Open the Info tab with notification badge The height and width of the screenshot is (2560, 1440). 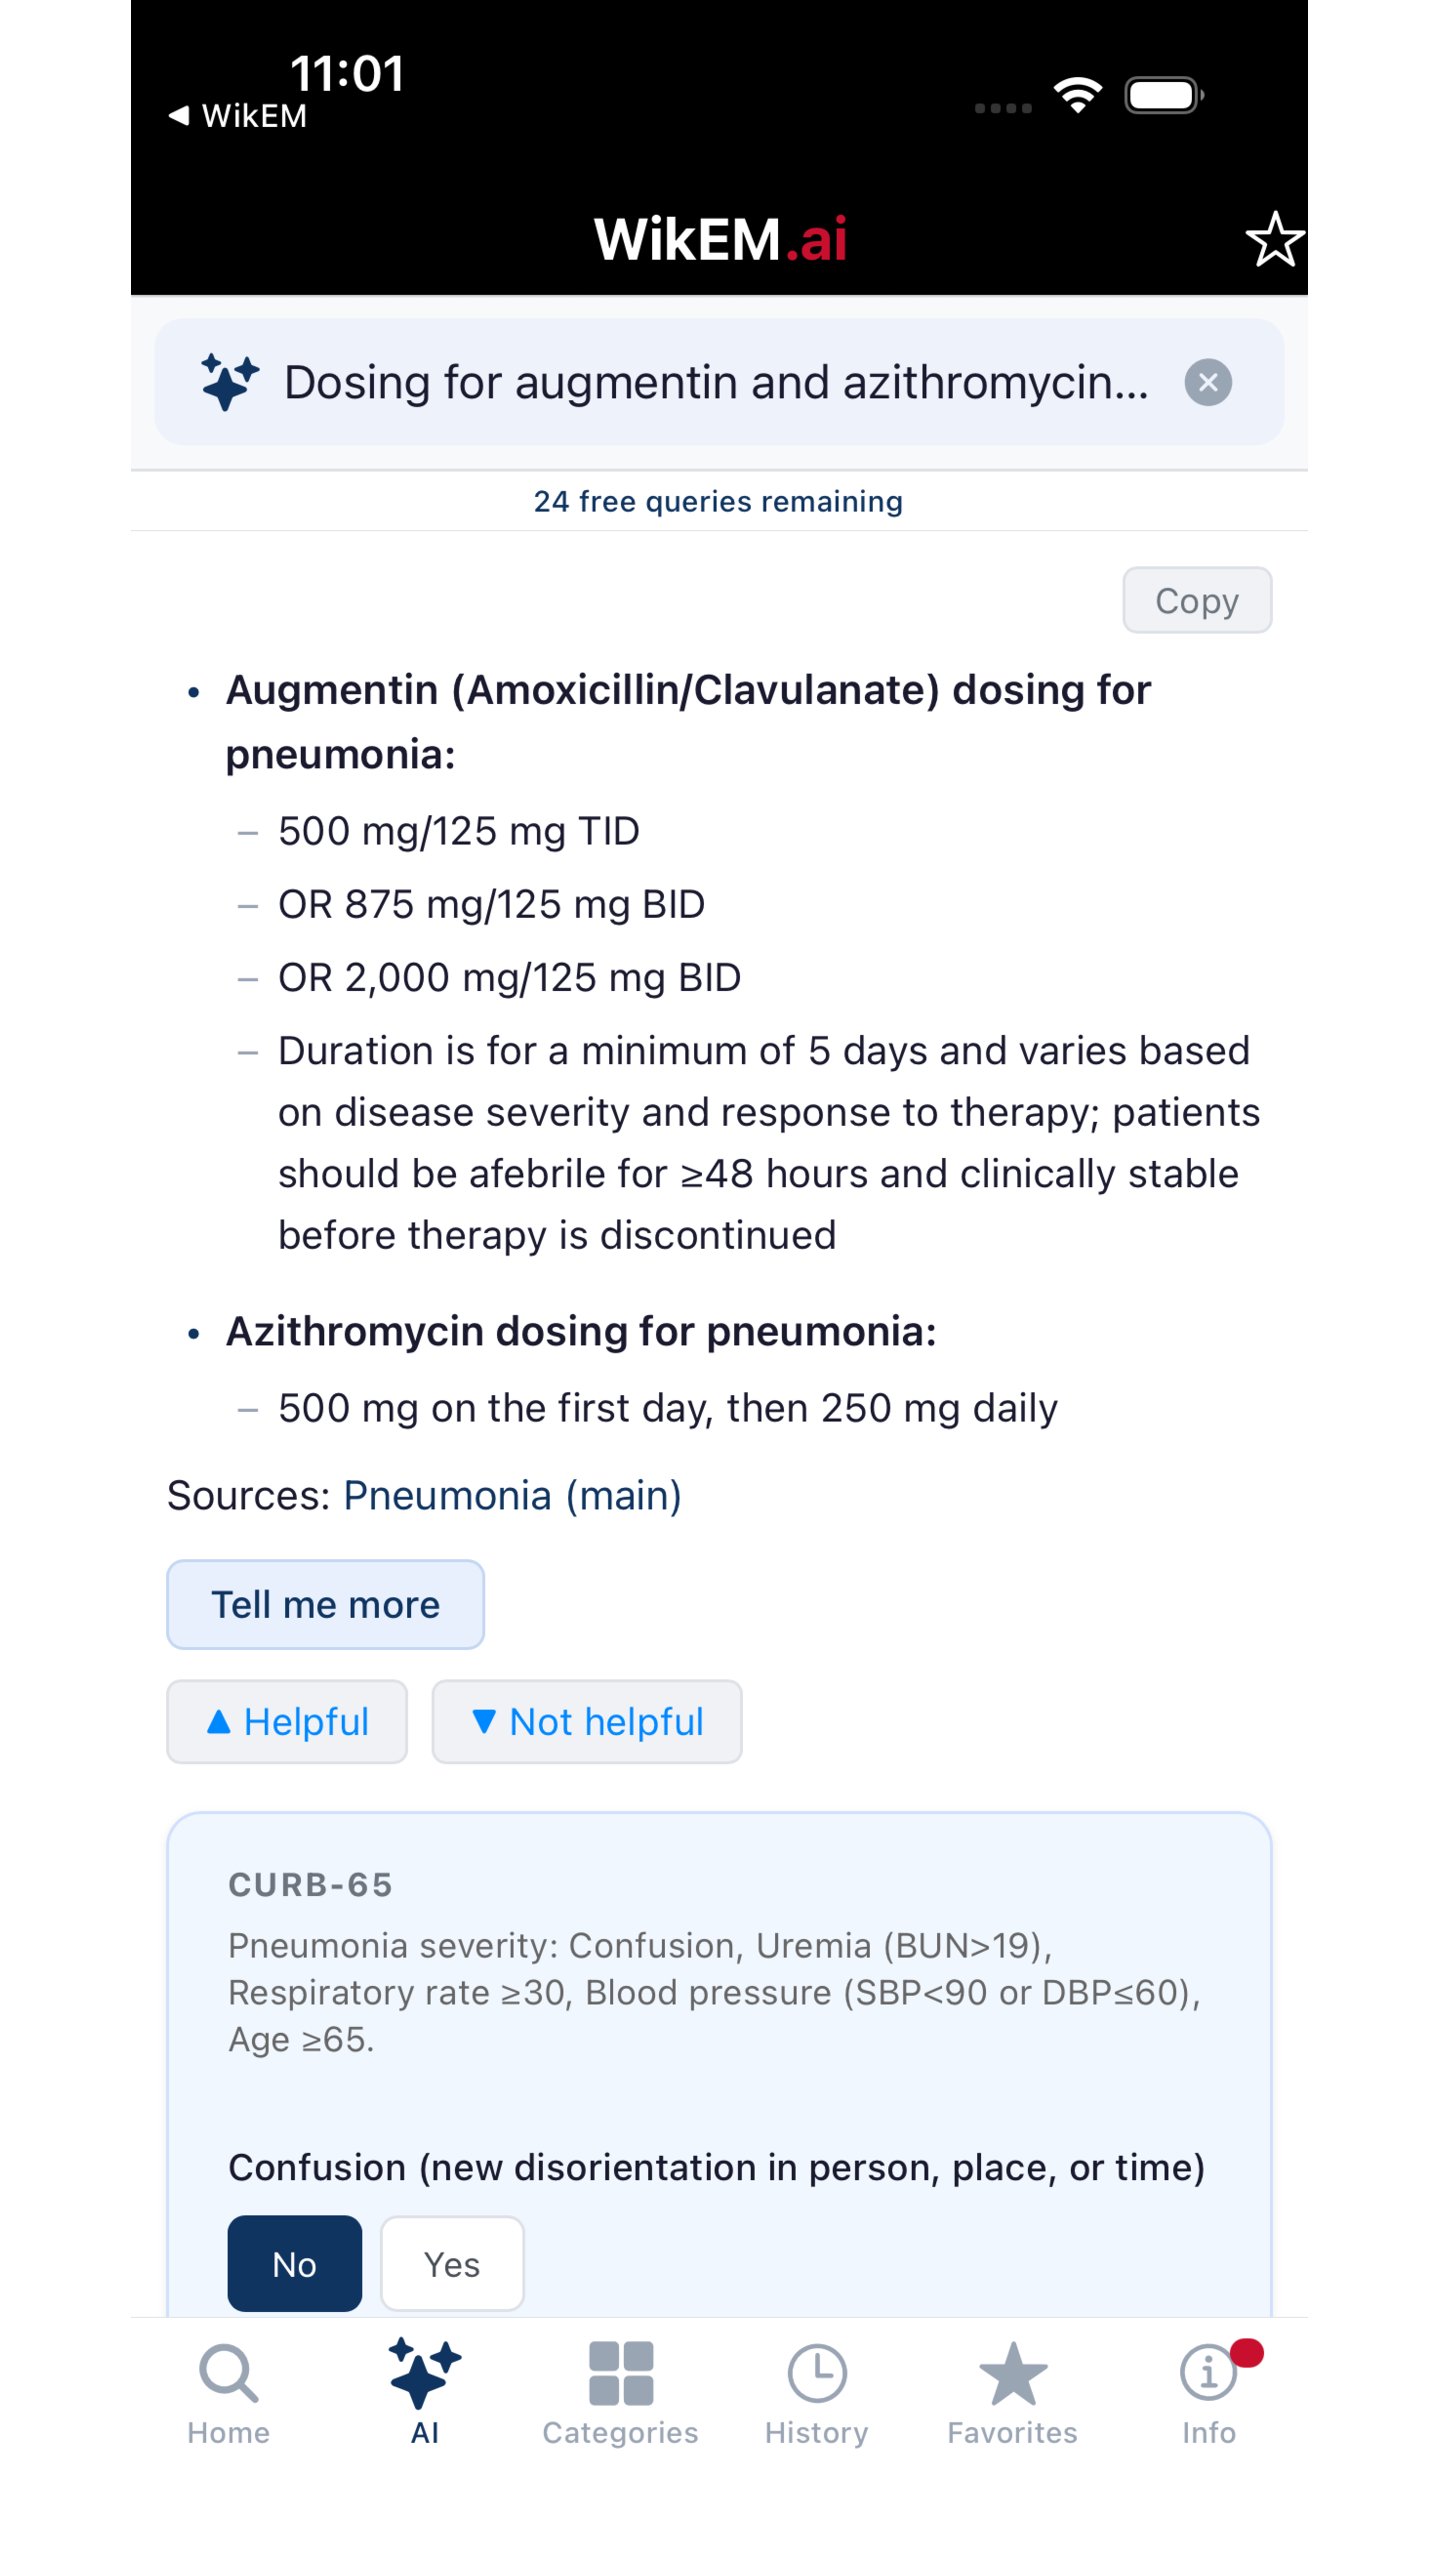[x=1208, y=2391]
